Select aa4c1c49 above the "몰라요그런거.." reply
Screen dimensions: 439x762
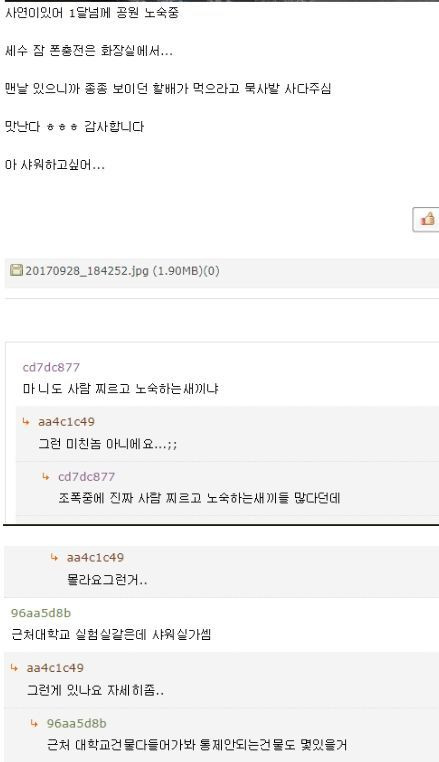pos(95,557)
